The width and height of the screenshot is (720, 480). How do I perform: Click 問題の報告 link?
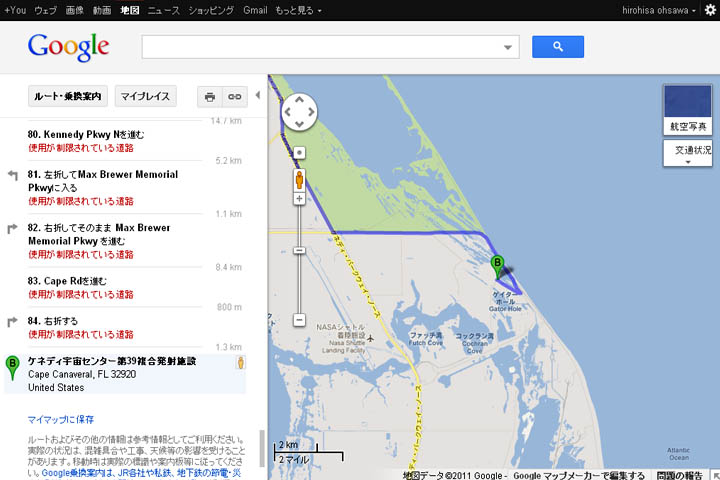(680, 475)
